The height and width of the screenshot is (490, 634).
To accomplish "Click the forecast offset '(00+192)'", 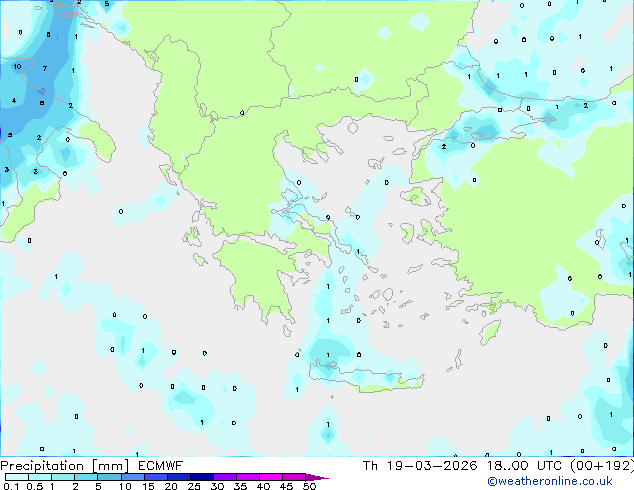I will click(x=602, y=466).
